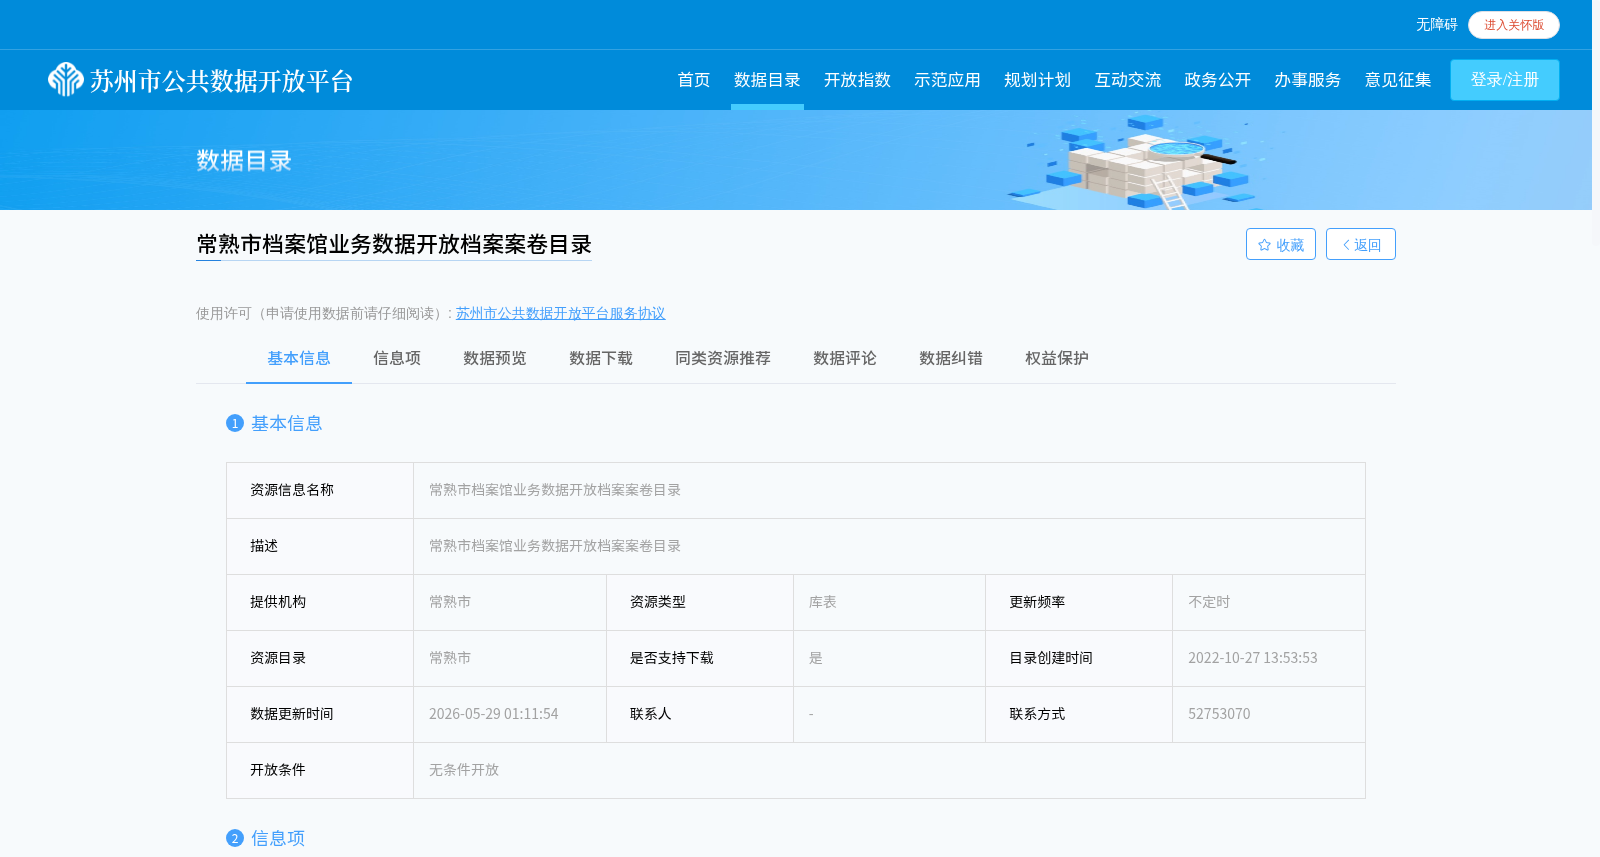Open 示范应用 navigation item
The height and width of the screenshot is (857, 1600).
click(x=947, y=80)
